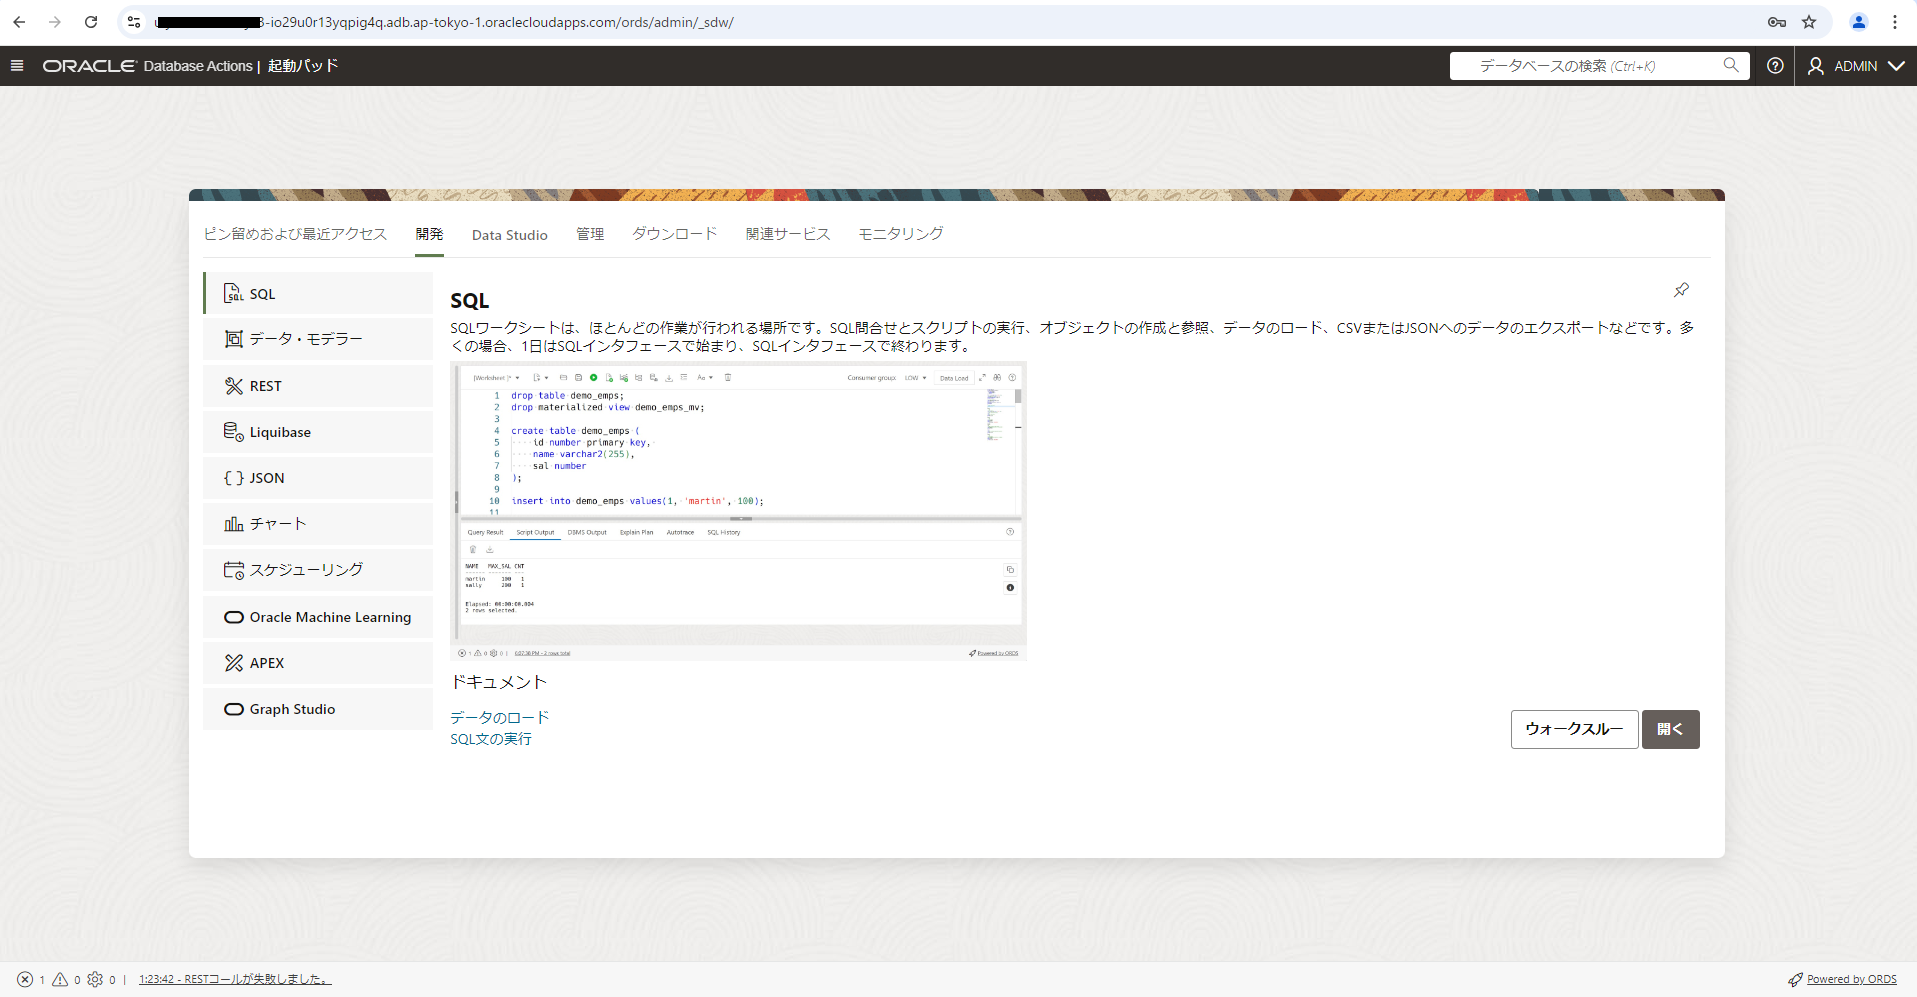1917x997 pixels.
Task: Open the hamburger navigation menu
Action: [x=17, y=66]
